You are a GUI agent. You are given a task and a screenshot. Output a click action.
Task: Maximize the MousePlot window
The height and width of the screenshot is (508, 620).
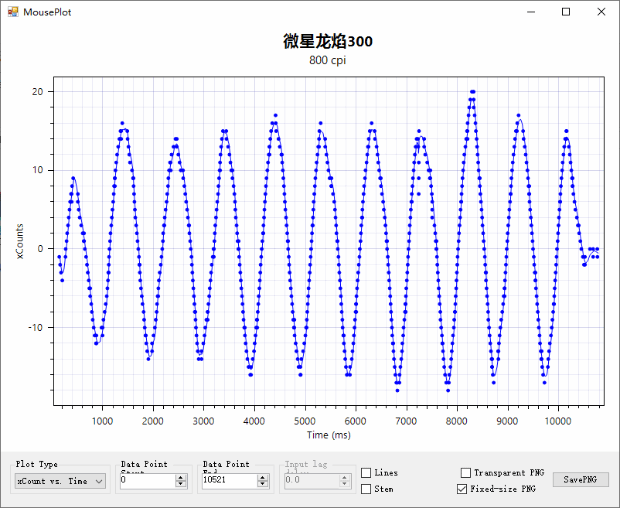(566, 12)
